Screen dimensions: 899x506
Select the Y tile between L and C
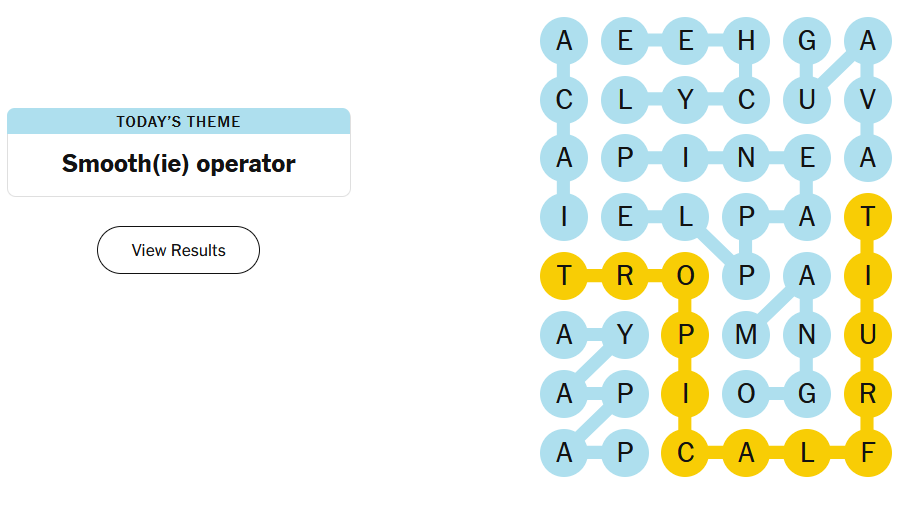(685, 100)
